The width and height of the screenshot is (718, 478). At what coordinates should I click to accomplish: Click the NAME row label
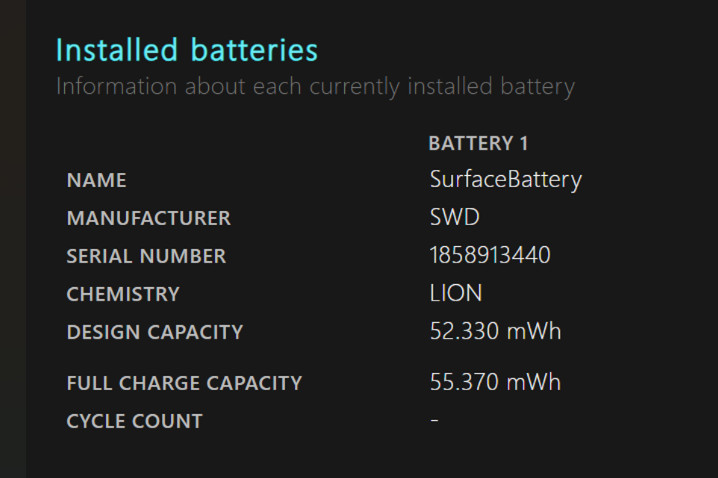point(96,180)
